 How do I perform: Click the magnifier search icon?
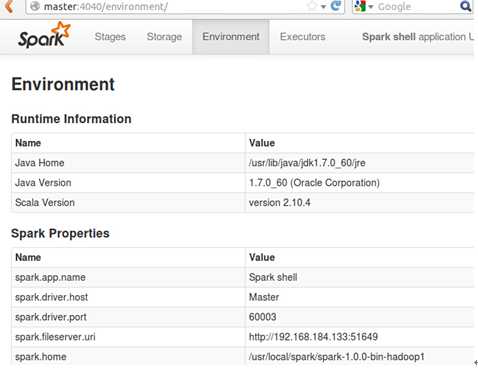pyautogui.click(x=466, y=6)
